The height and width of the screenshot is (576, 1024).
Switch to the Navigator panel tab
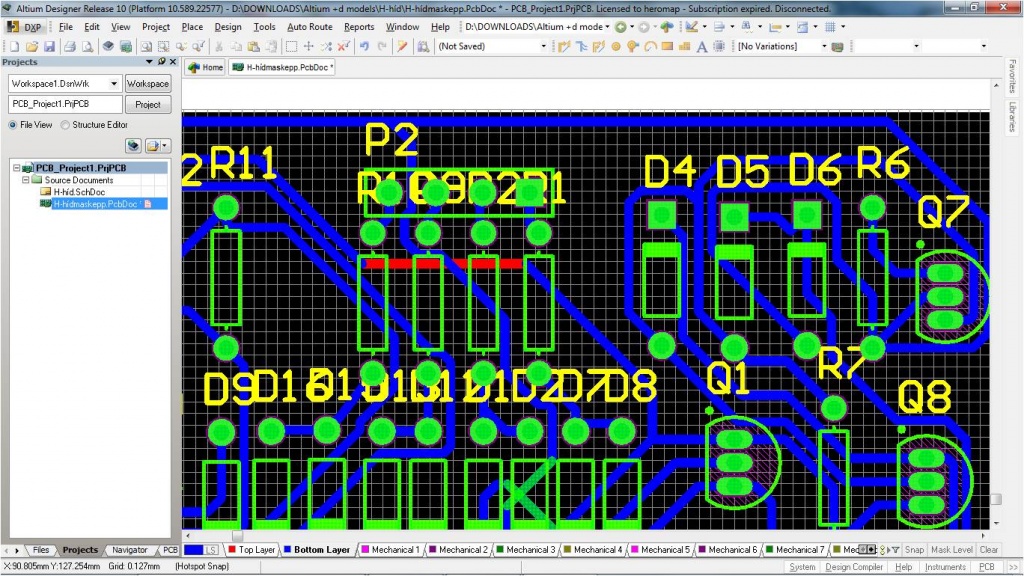129,550
